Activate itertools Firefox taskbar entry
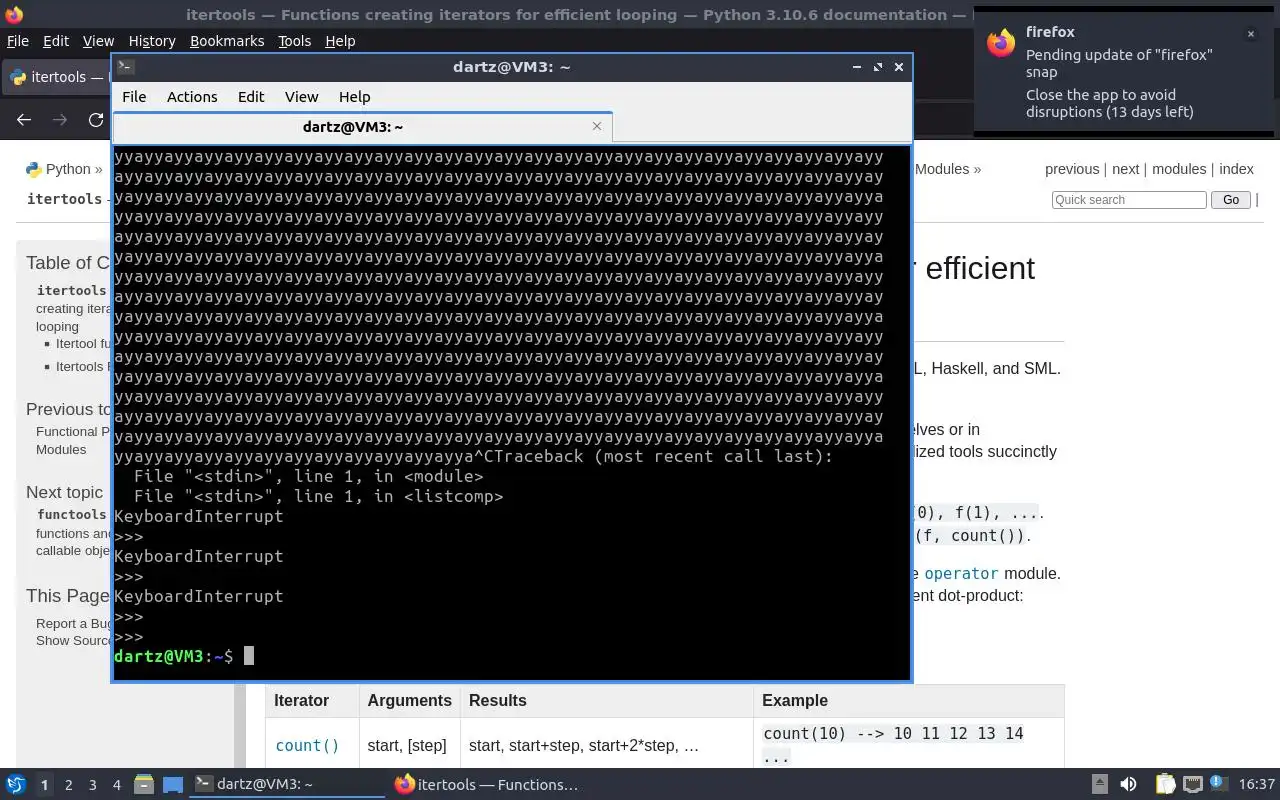The image size is (1280, 800). (488, 785)
